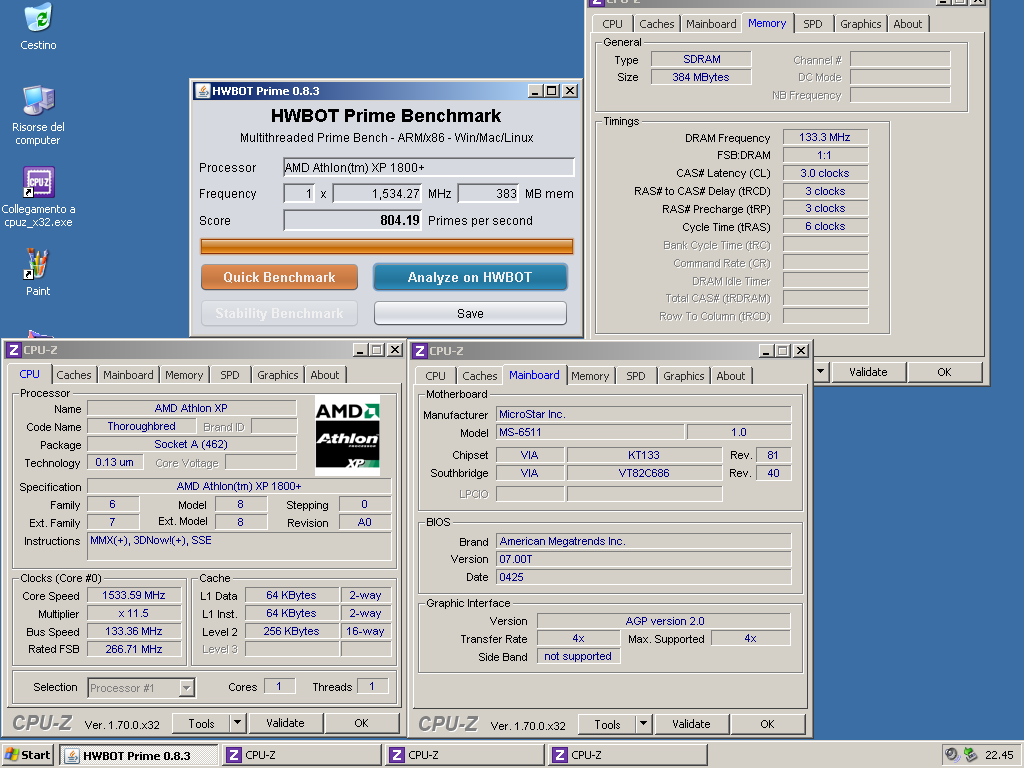Activate the third CPU-Z taskbar button
The image size is (1024, 768).
tap(628, 756)
